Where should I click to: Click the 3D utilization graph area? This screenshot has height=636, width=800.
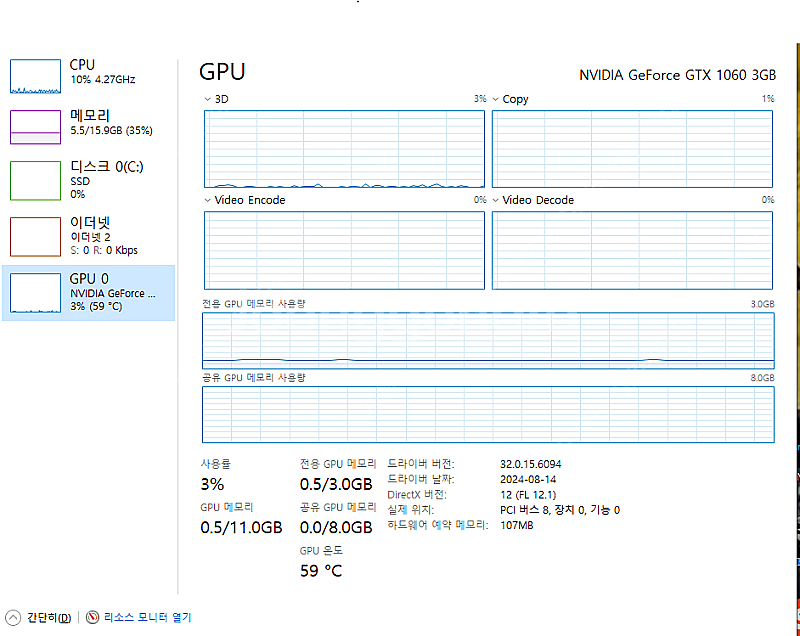click(344, 148)
